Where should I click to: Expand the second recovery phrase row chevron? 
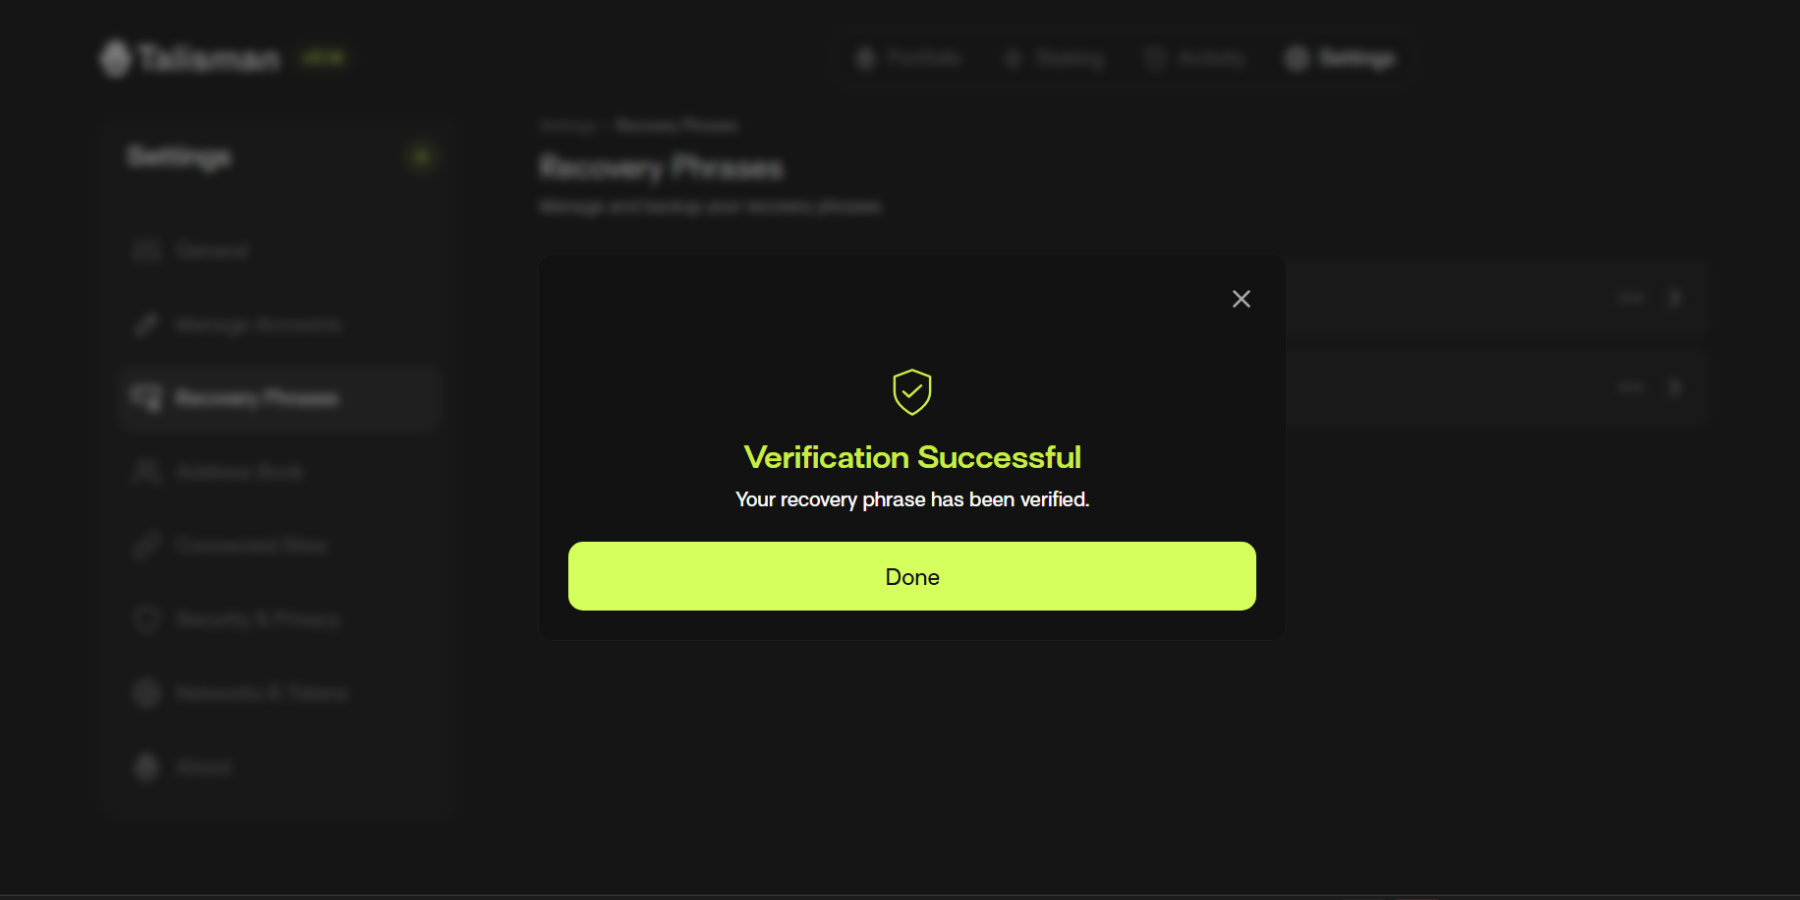pos(1676,387)
